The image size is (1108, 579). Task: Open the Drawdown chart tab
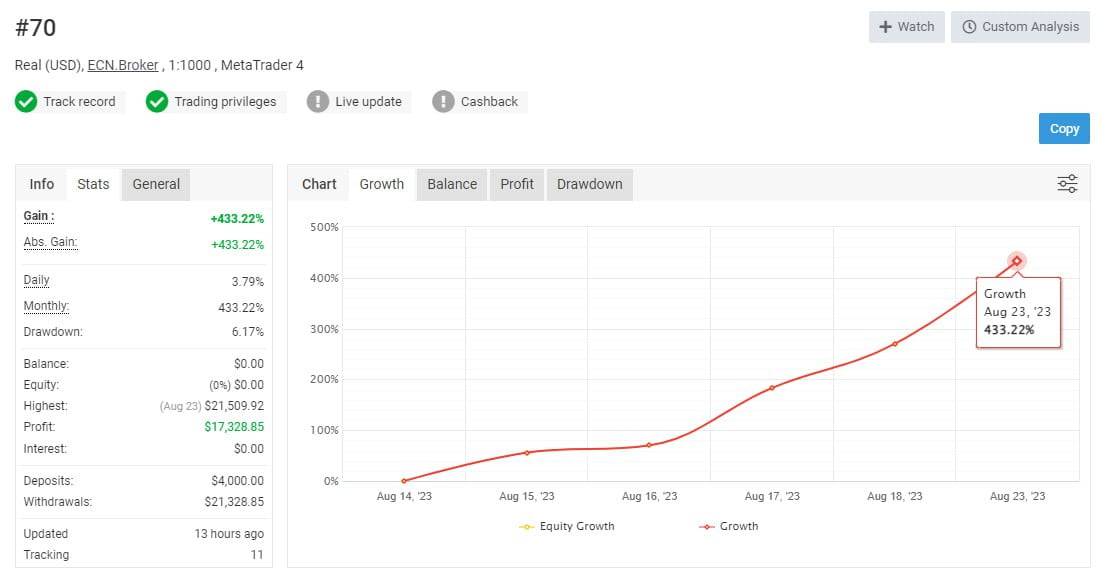(x=589, y=184)
